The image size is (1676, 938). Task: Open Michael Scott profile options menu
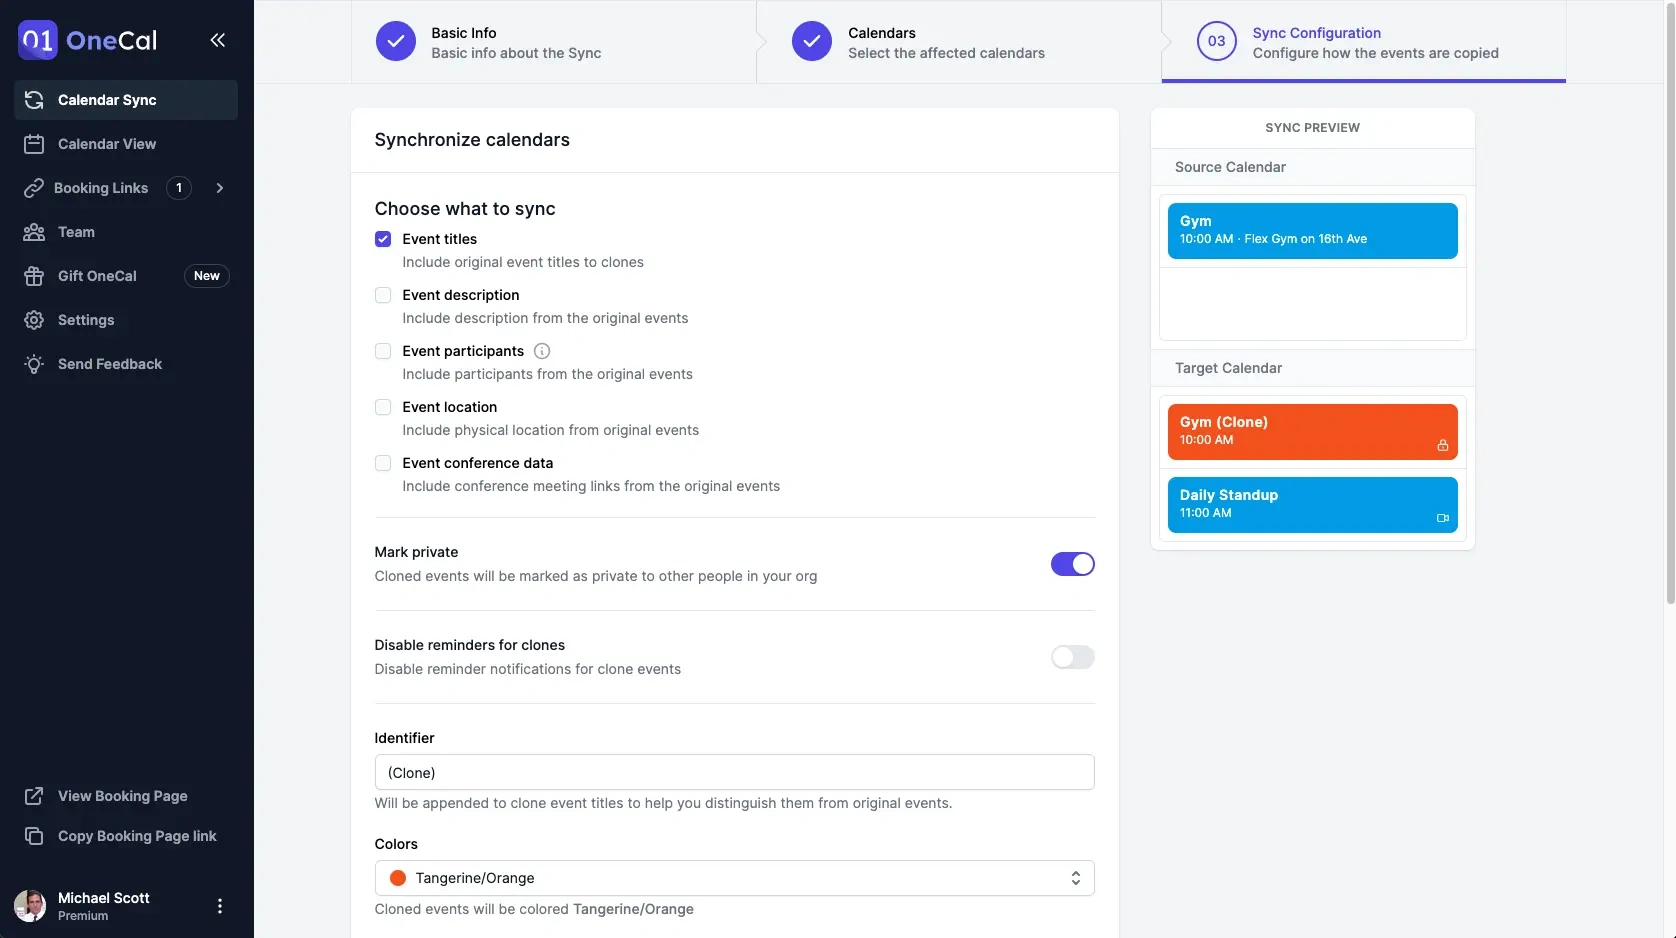(220, 906)
